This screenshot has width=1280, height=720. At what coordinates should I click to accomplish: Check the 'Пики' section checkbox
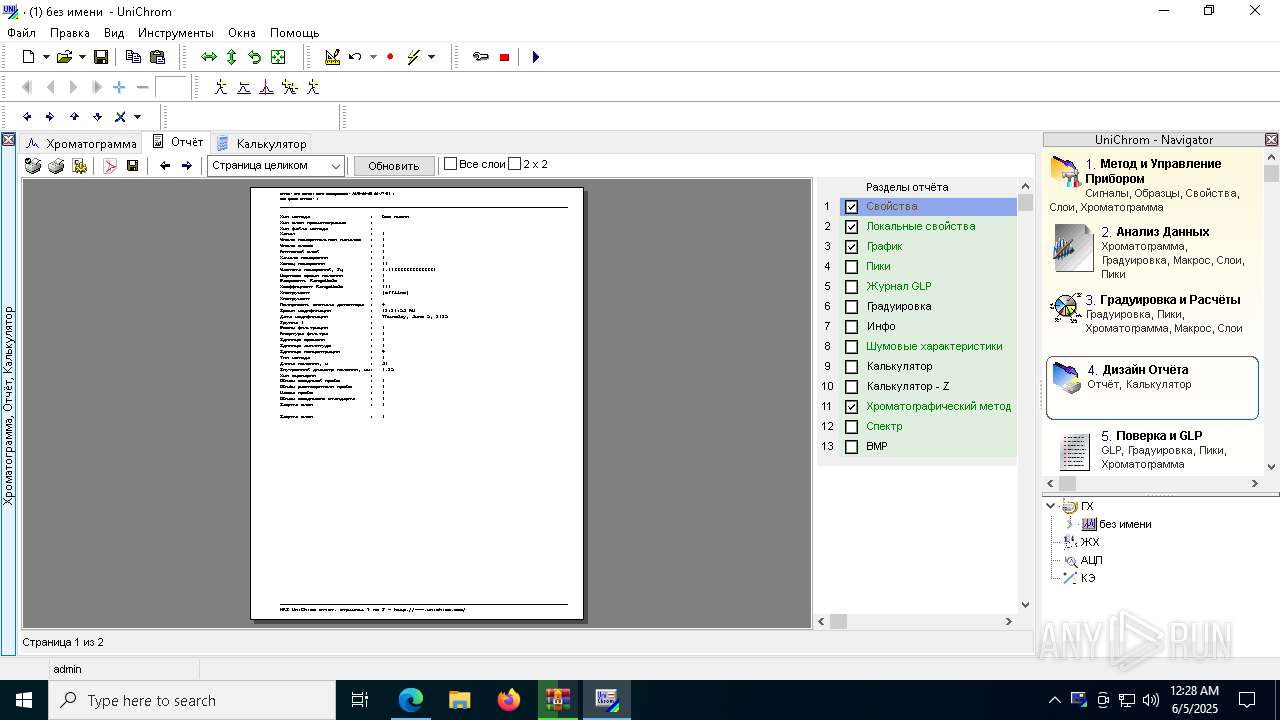click(x=851, y=267)
